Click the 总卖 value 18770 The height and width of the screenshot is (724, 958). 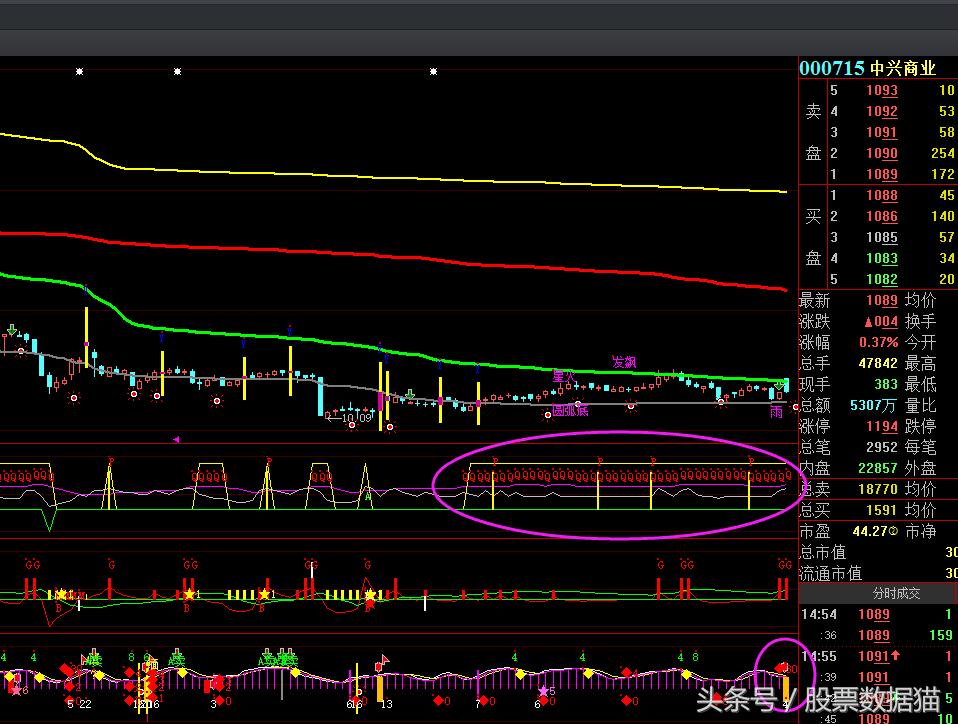(878, 489)
